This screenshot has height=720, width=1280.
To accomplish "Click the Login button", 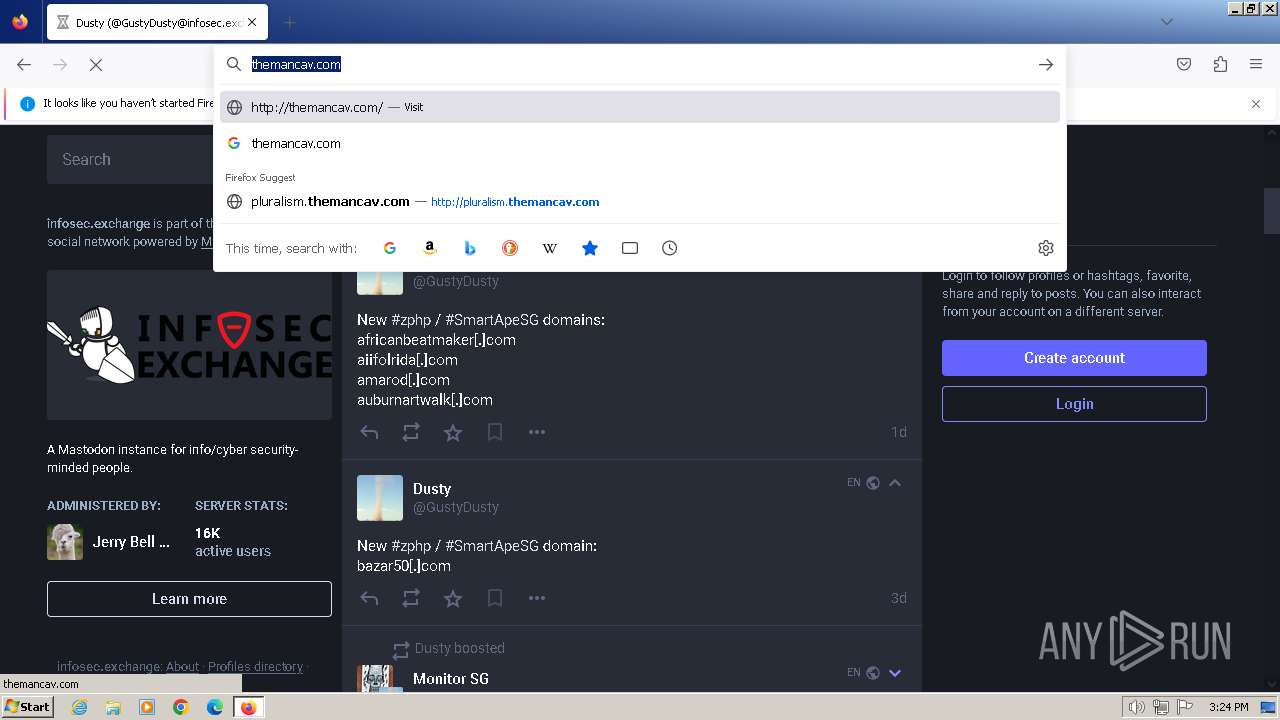I will 1074,404.
